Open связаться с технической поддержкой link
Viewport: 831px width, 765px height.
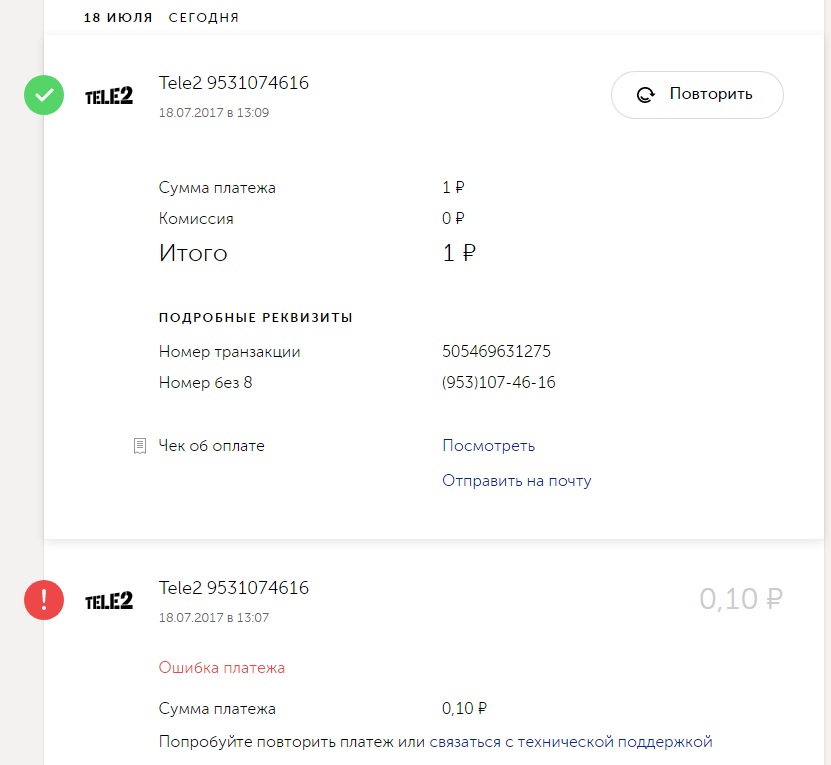pos(570,742)
